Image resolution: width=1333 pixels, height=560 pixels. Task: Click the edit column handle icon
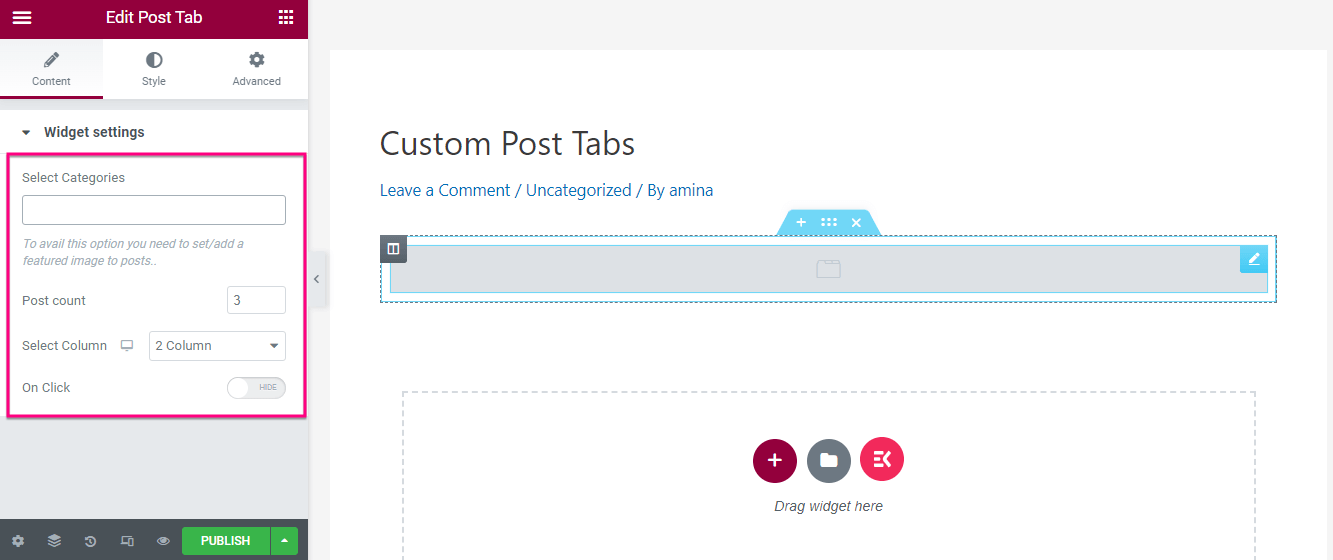coord(394,249)
